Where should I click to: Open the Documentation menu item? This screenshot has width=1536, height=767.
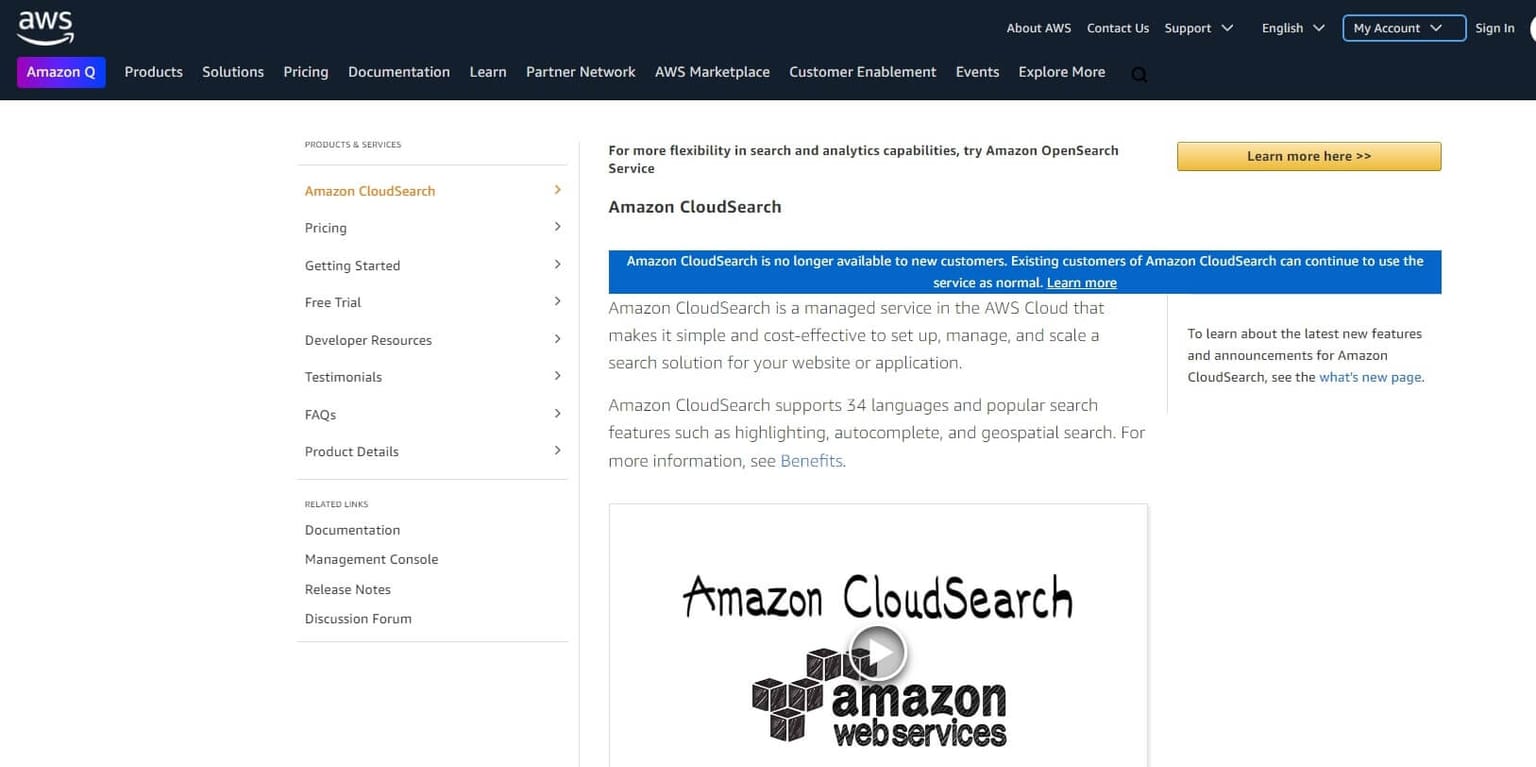[399, 72]
